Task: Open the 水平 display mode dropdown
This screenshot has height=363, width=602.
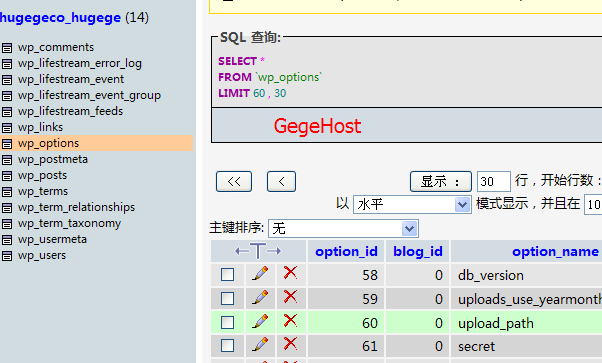Action: [x=412, y=204]
